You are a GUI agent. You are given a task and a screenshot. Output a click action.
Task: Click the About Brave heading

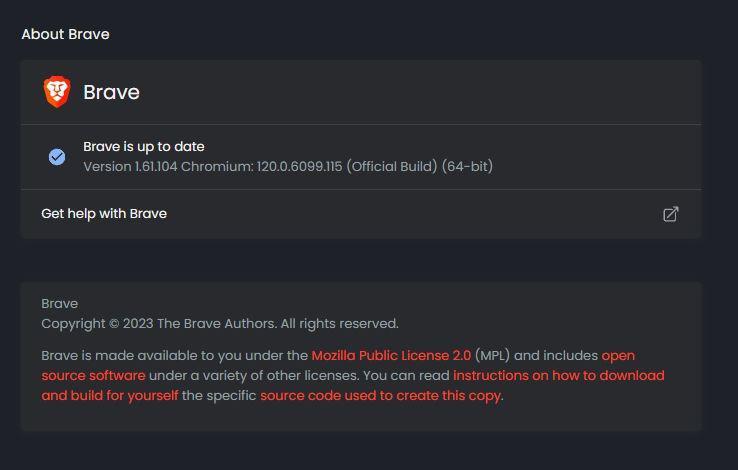[x=65, y=34]
